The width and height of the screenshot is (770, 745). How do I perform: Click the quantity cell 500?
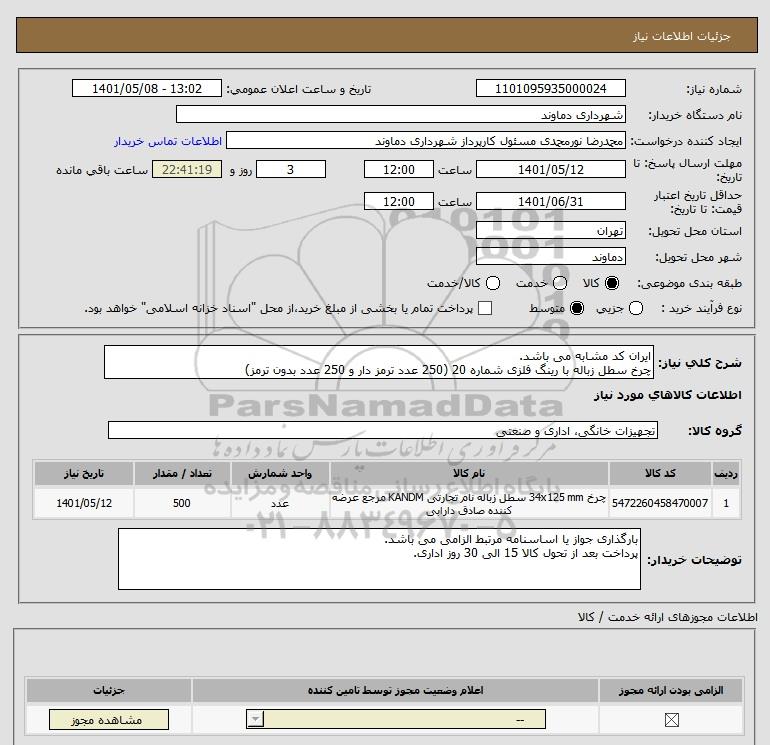[x=182, y=503]
